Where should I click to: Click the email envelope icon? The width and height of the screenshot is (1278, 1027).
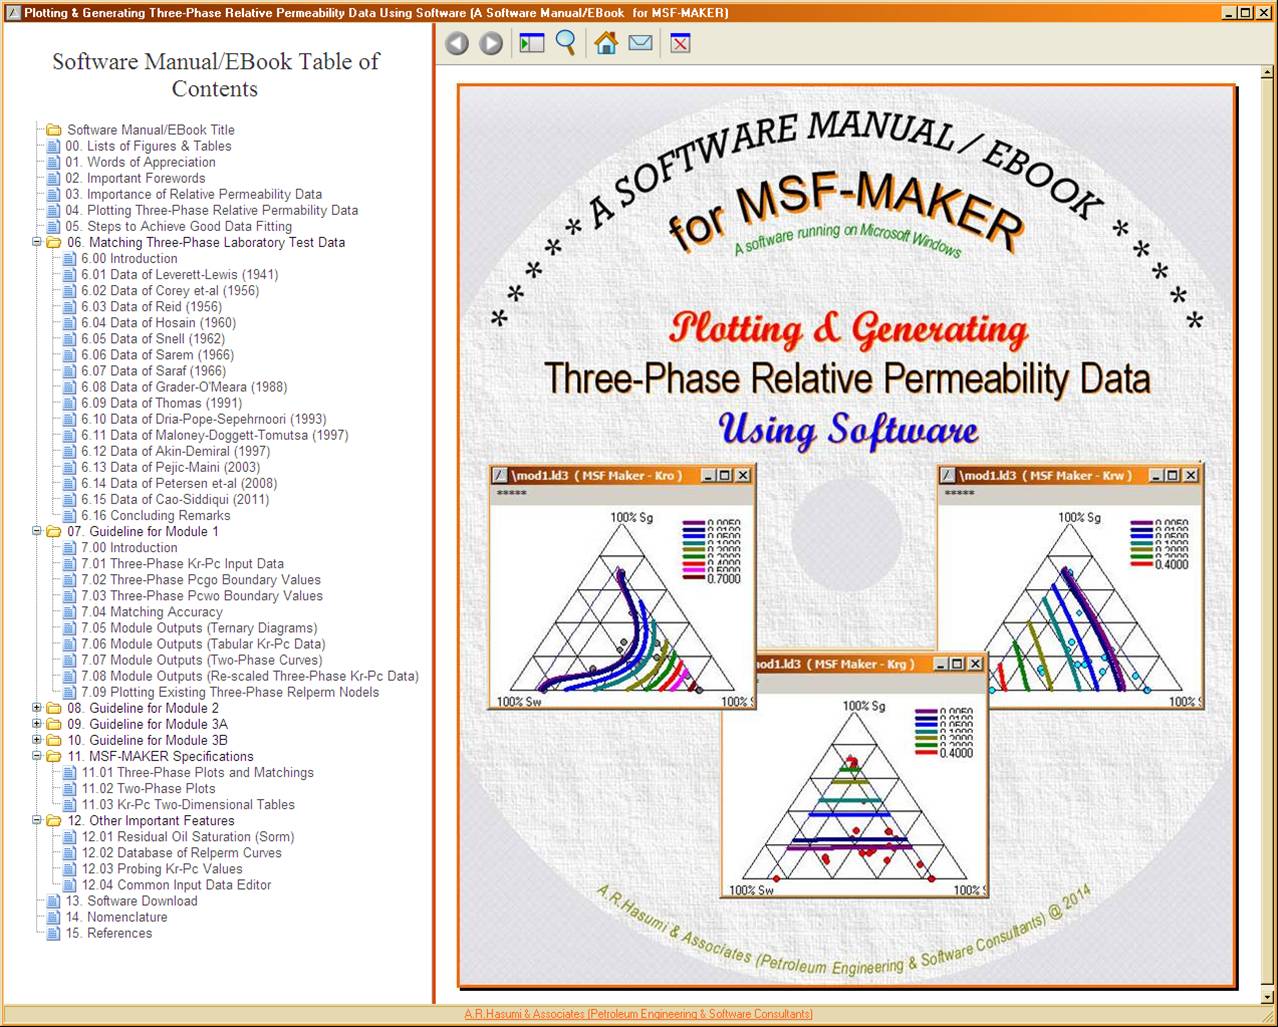(x=640, y=43)
